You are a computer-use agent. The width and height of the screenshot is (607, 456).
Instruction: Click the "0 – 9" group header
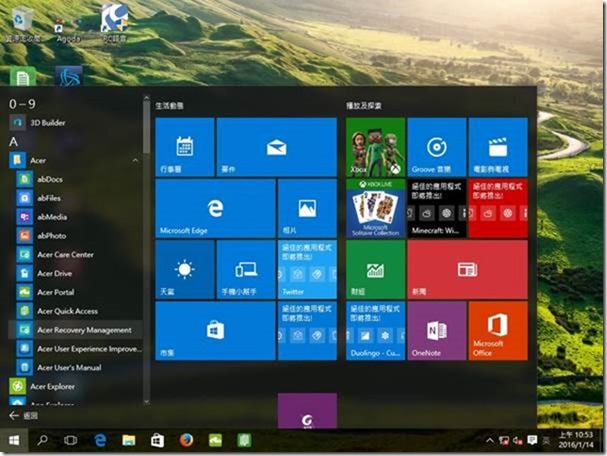(x=22, y=103)
